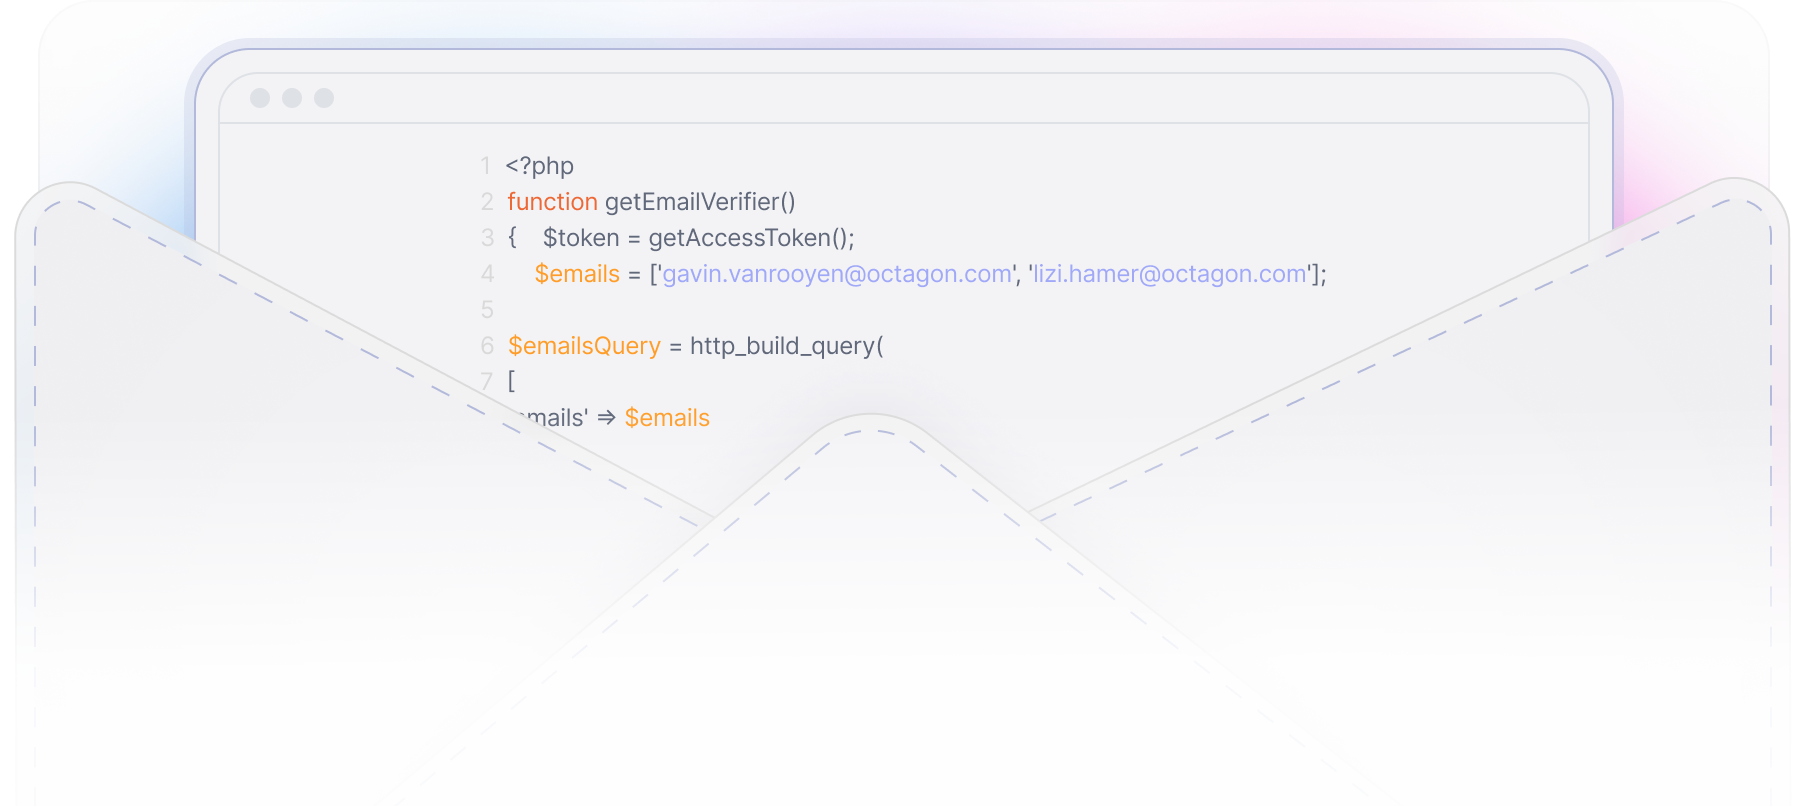Select line number 6 in the gutter
Image resolution: width=1808 pixels, height=806 pixels.
pos(487,346)
